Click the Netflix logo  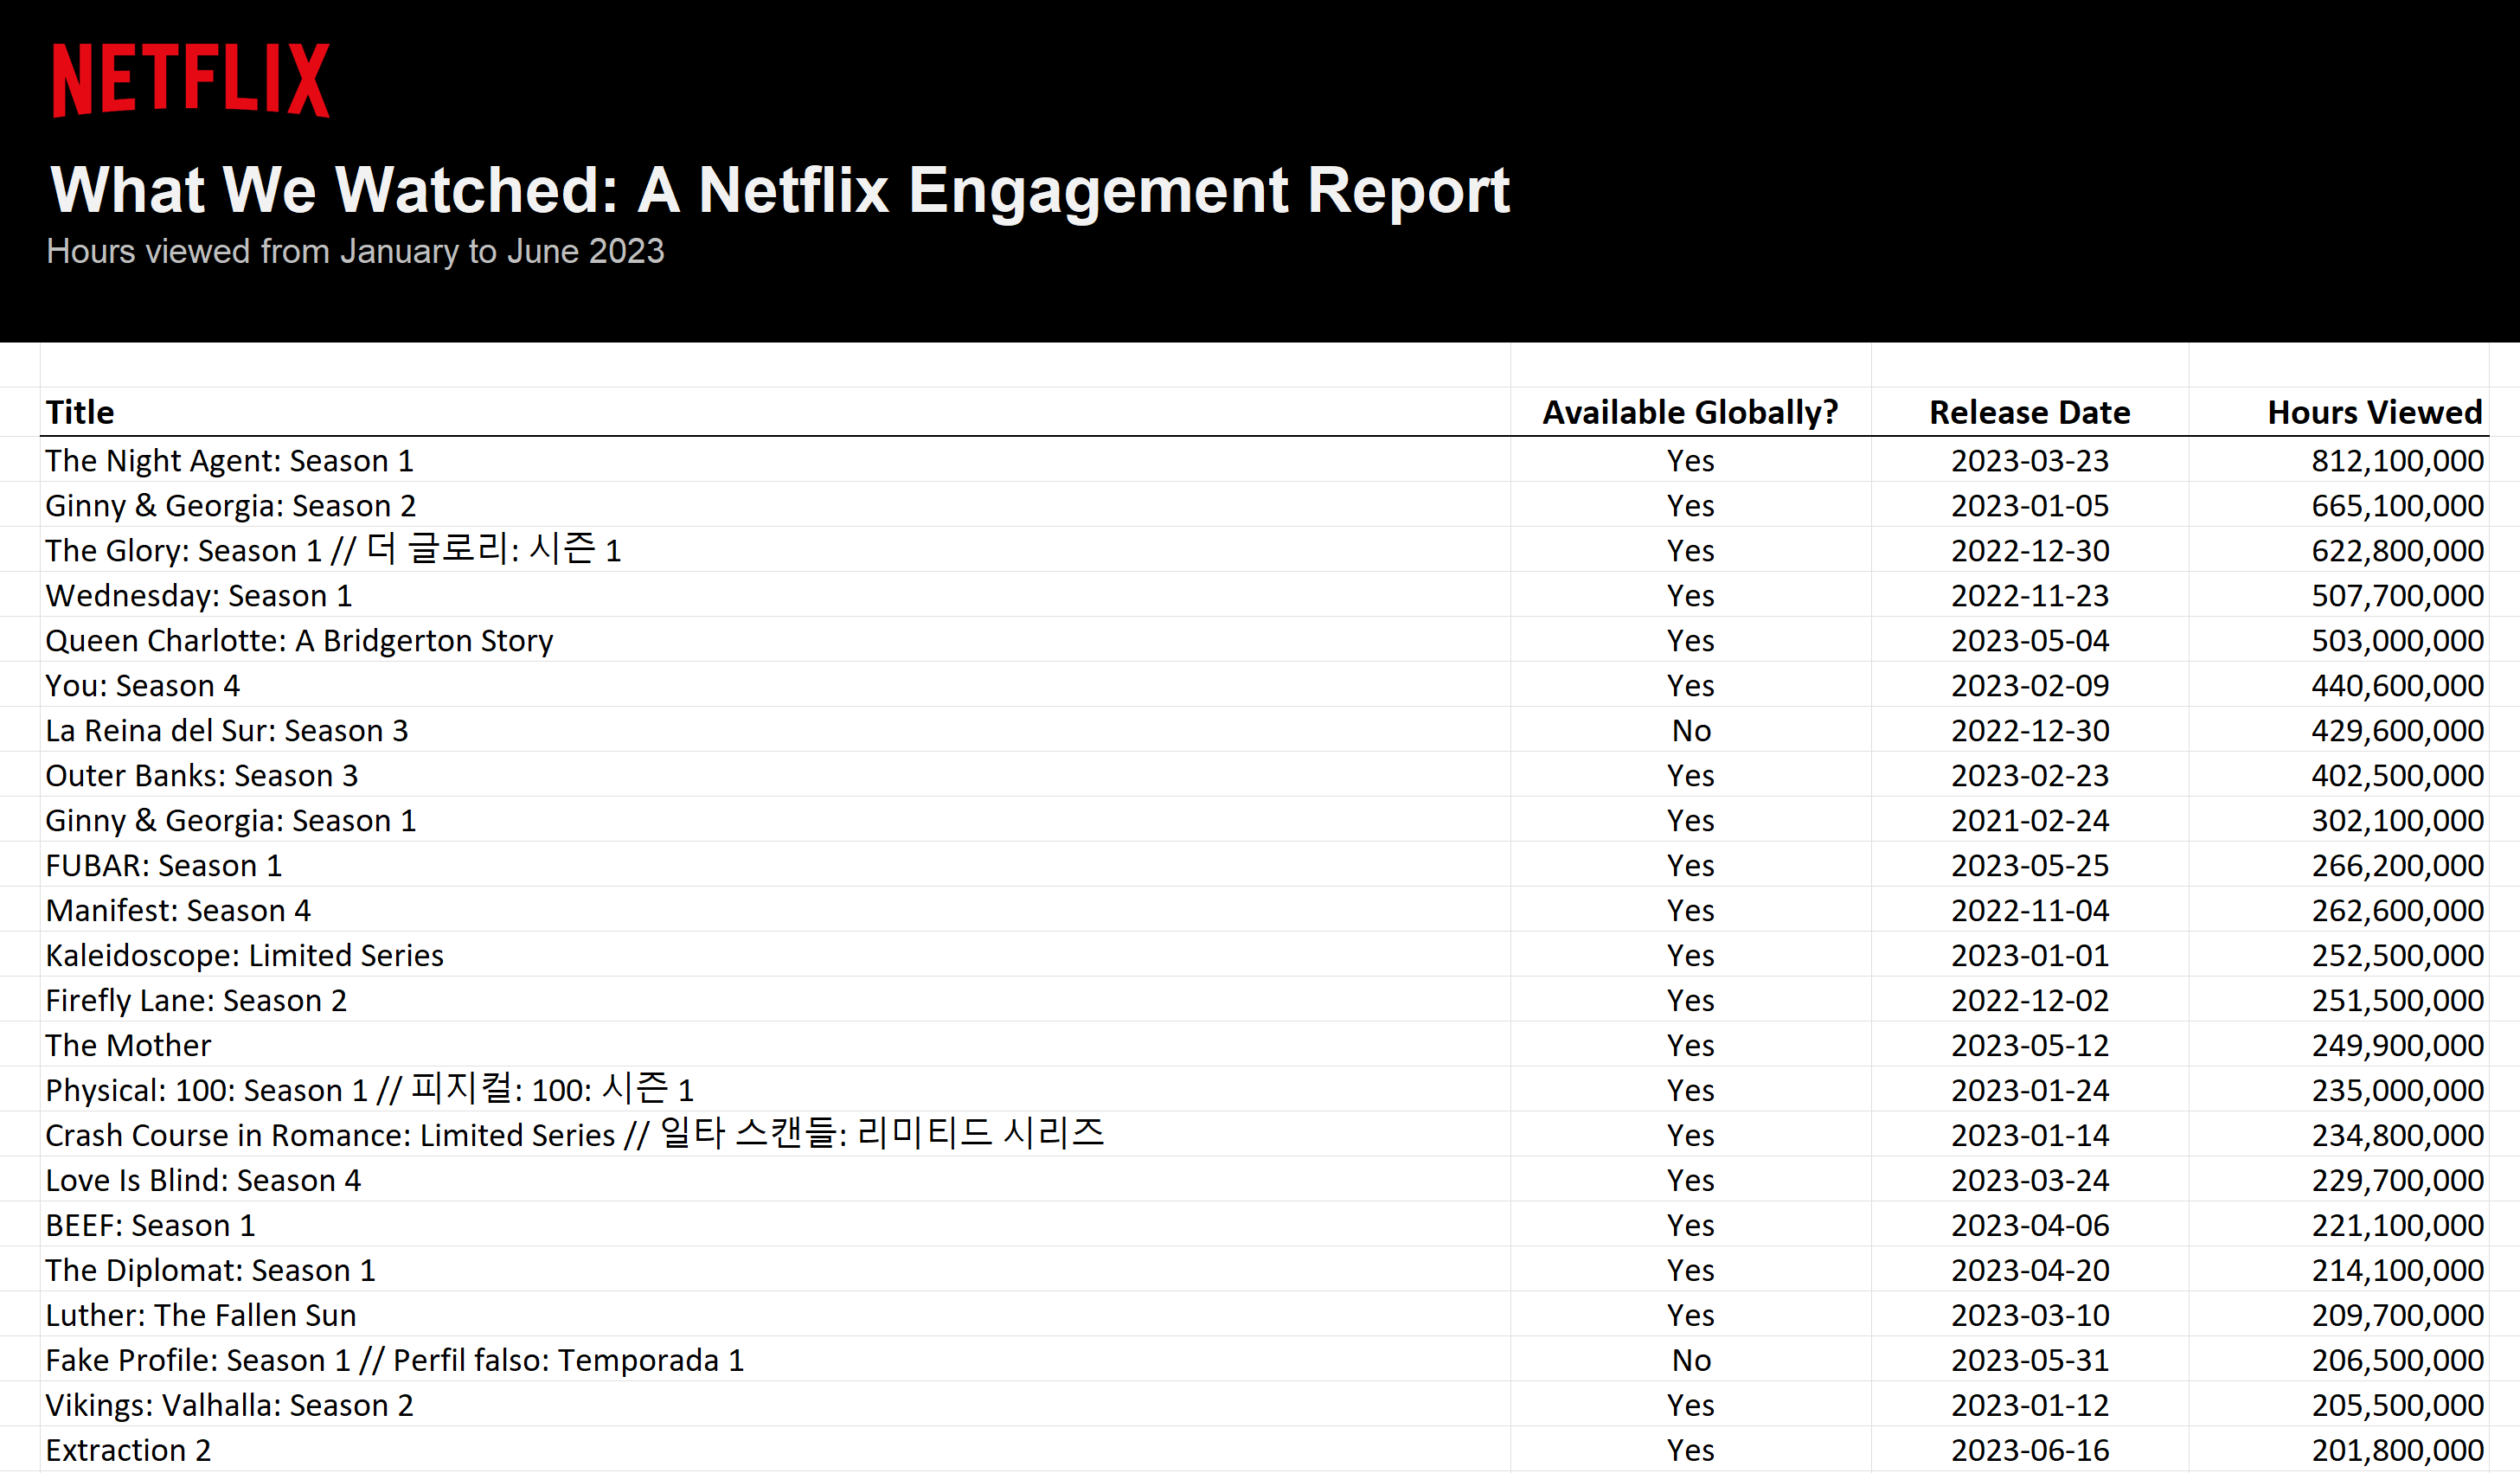[x=191, y=80]
